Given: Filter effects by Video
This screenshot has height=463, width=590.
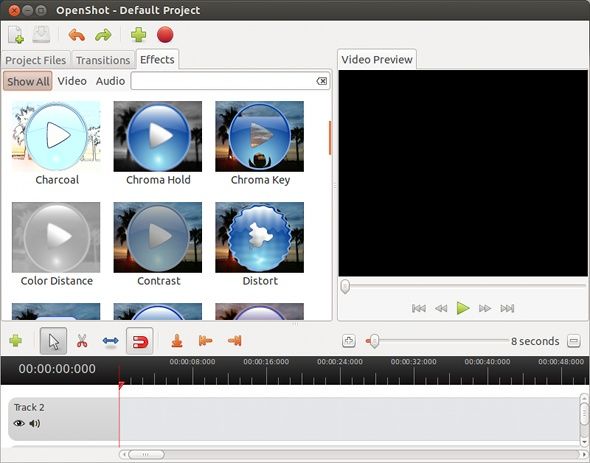Looking at the screenshot, I should click(72, 81).
